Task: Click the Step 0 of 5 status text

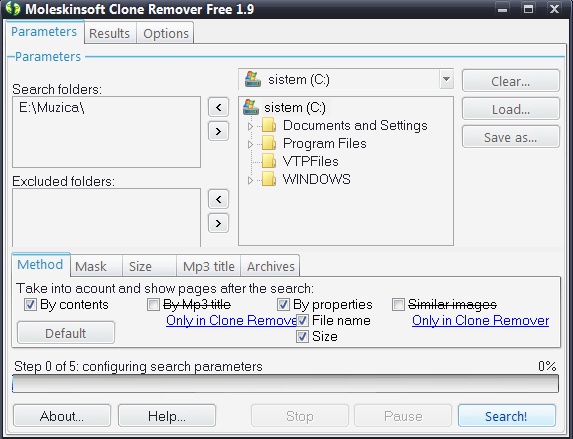Action: point(138,366)
